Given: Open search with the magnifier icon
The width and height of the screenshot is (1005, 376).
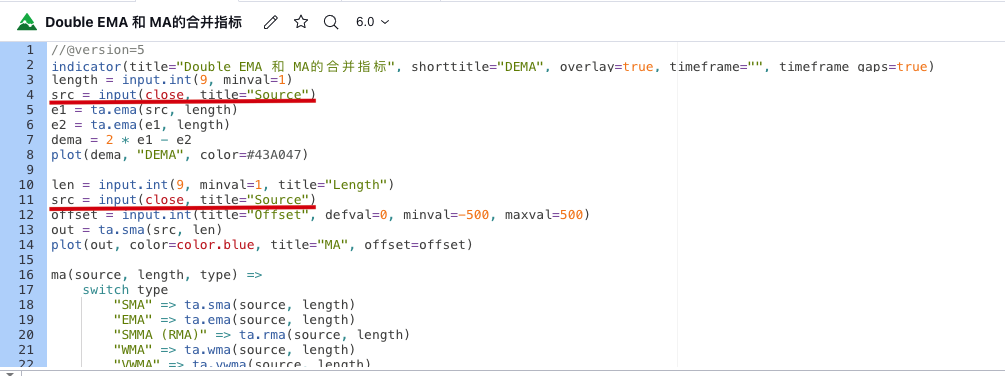Looking at the screenshot, I should click(331, 22).
